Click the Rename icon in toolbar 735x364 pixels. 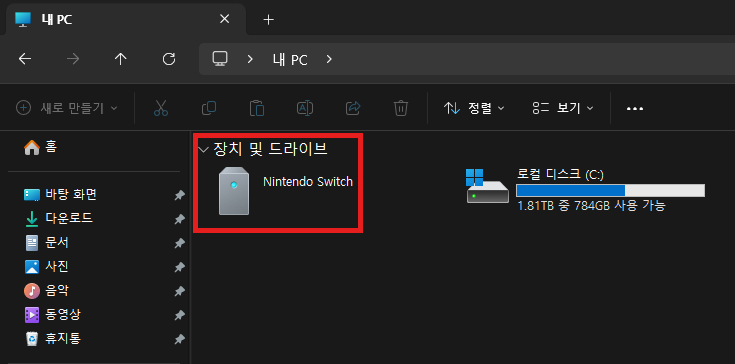pyautogui.click(x=305, y=108)
